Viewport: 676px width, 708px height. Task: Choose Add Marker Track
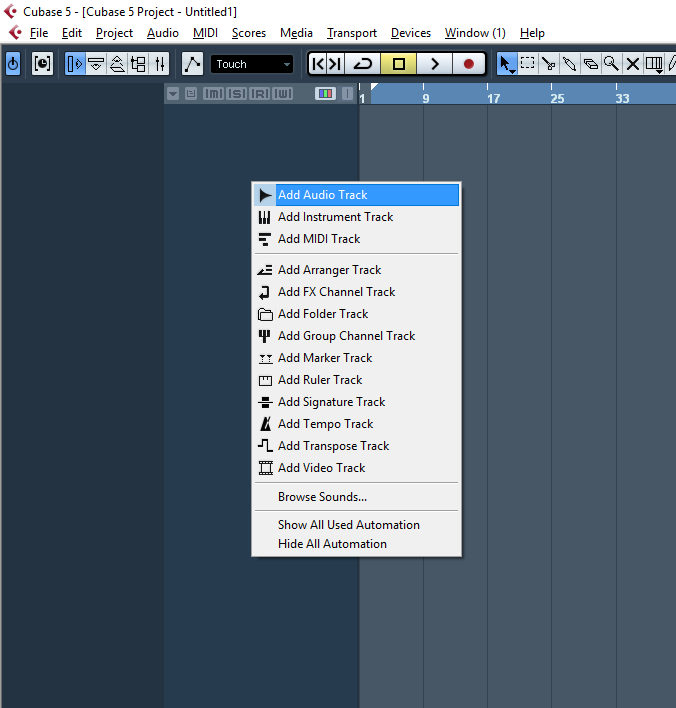pos(356,358)
